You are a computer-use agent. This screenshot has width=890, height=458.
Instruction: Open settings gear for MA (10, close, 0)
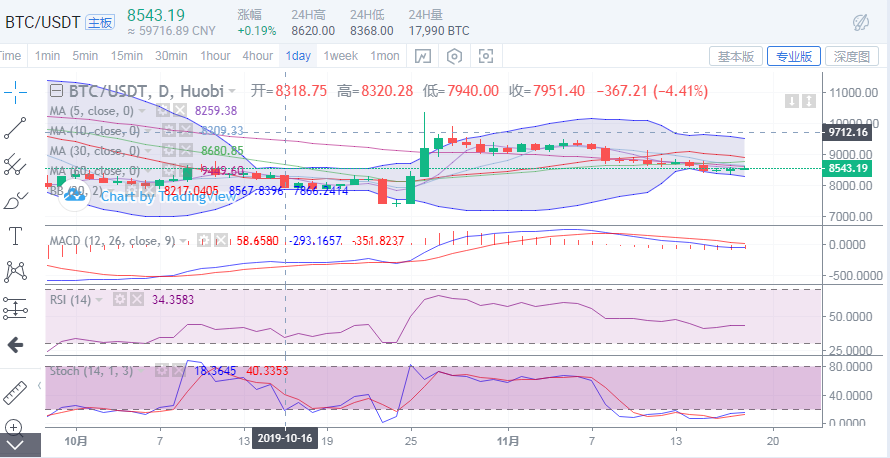point(169,131)
